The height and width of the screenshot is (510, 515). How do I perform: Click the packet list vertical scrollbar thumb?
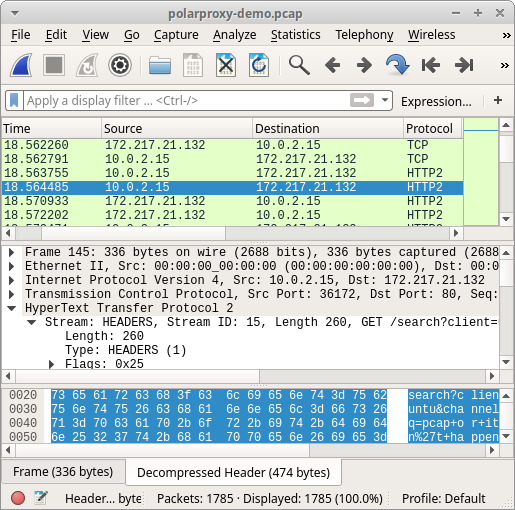click(x=506, y=148)
